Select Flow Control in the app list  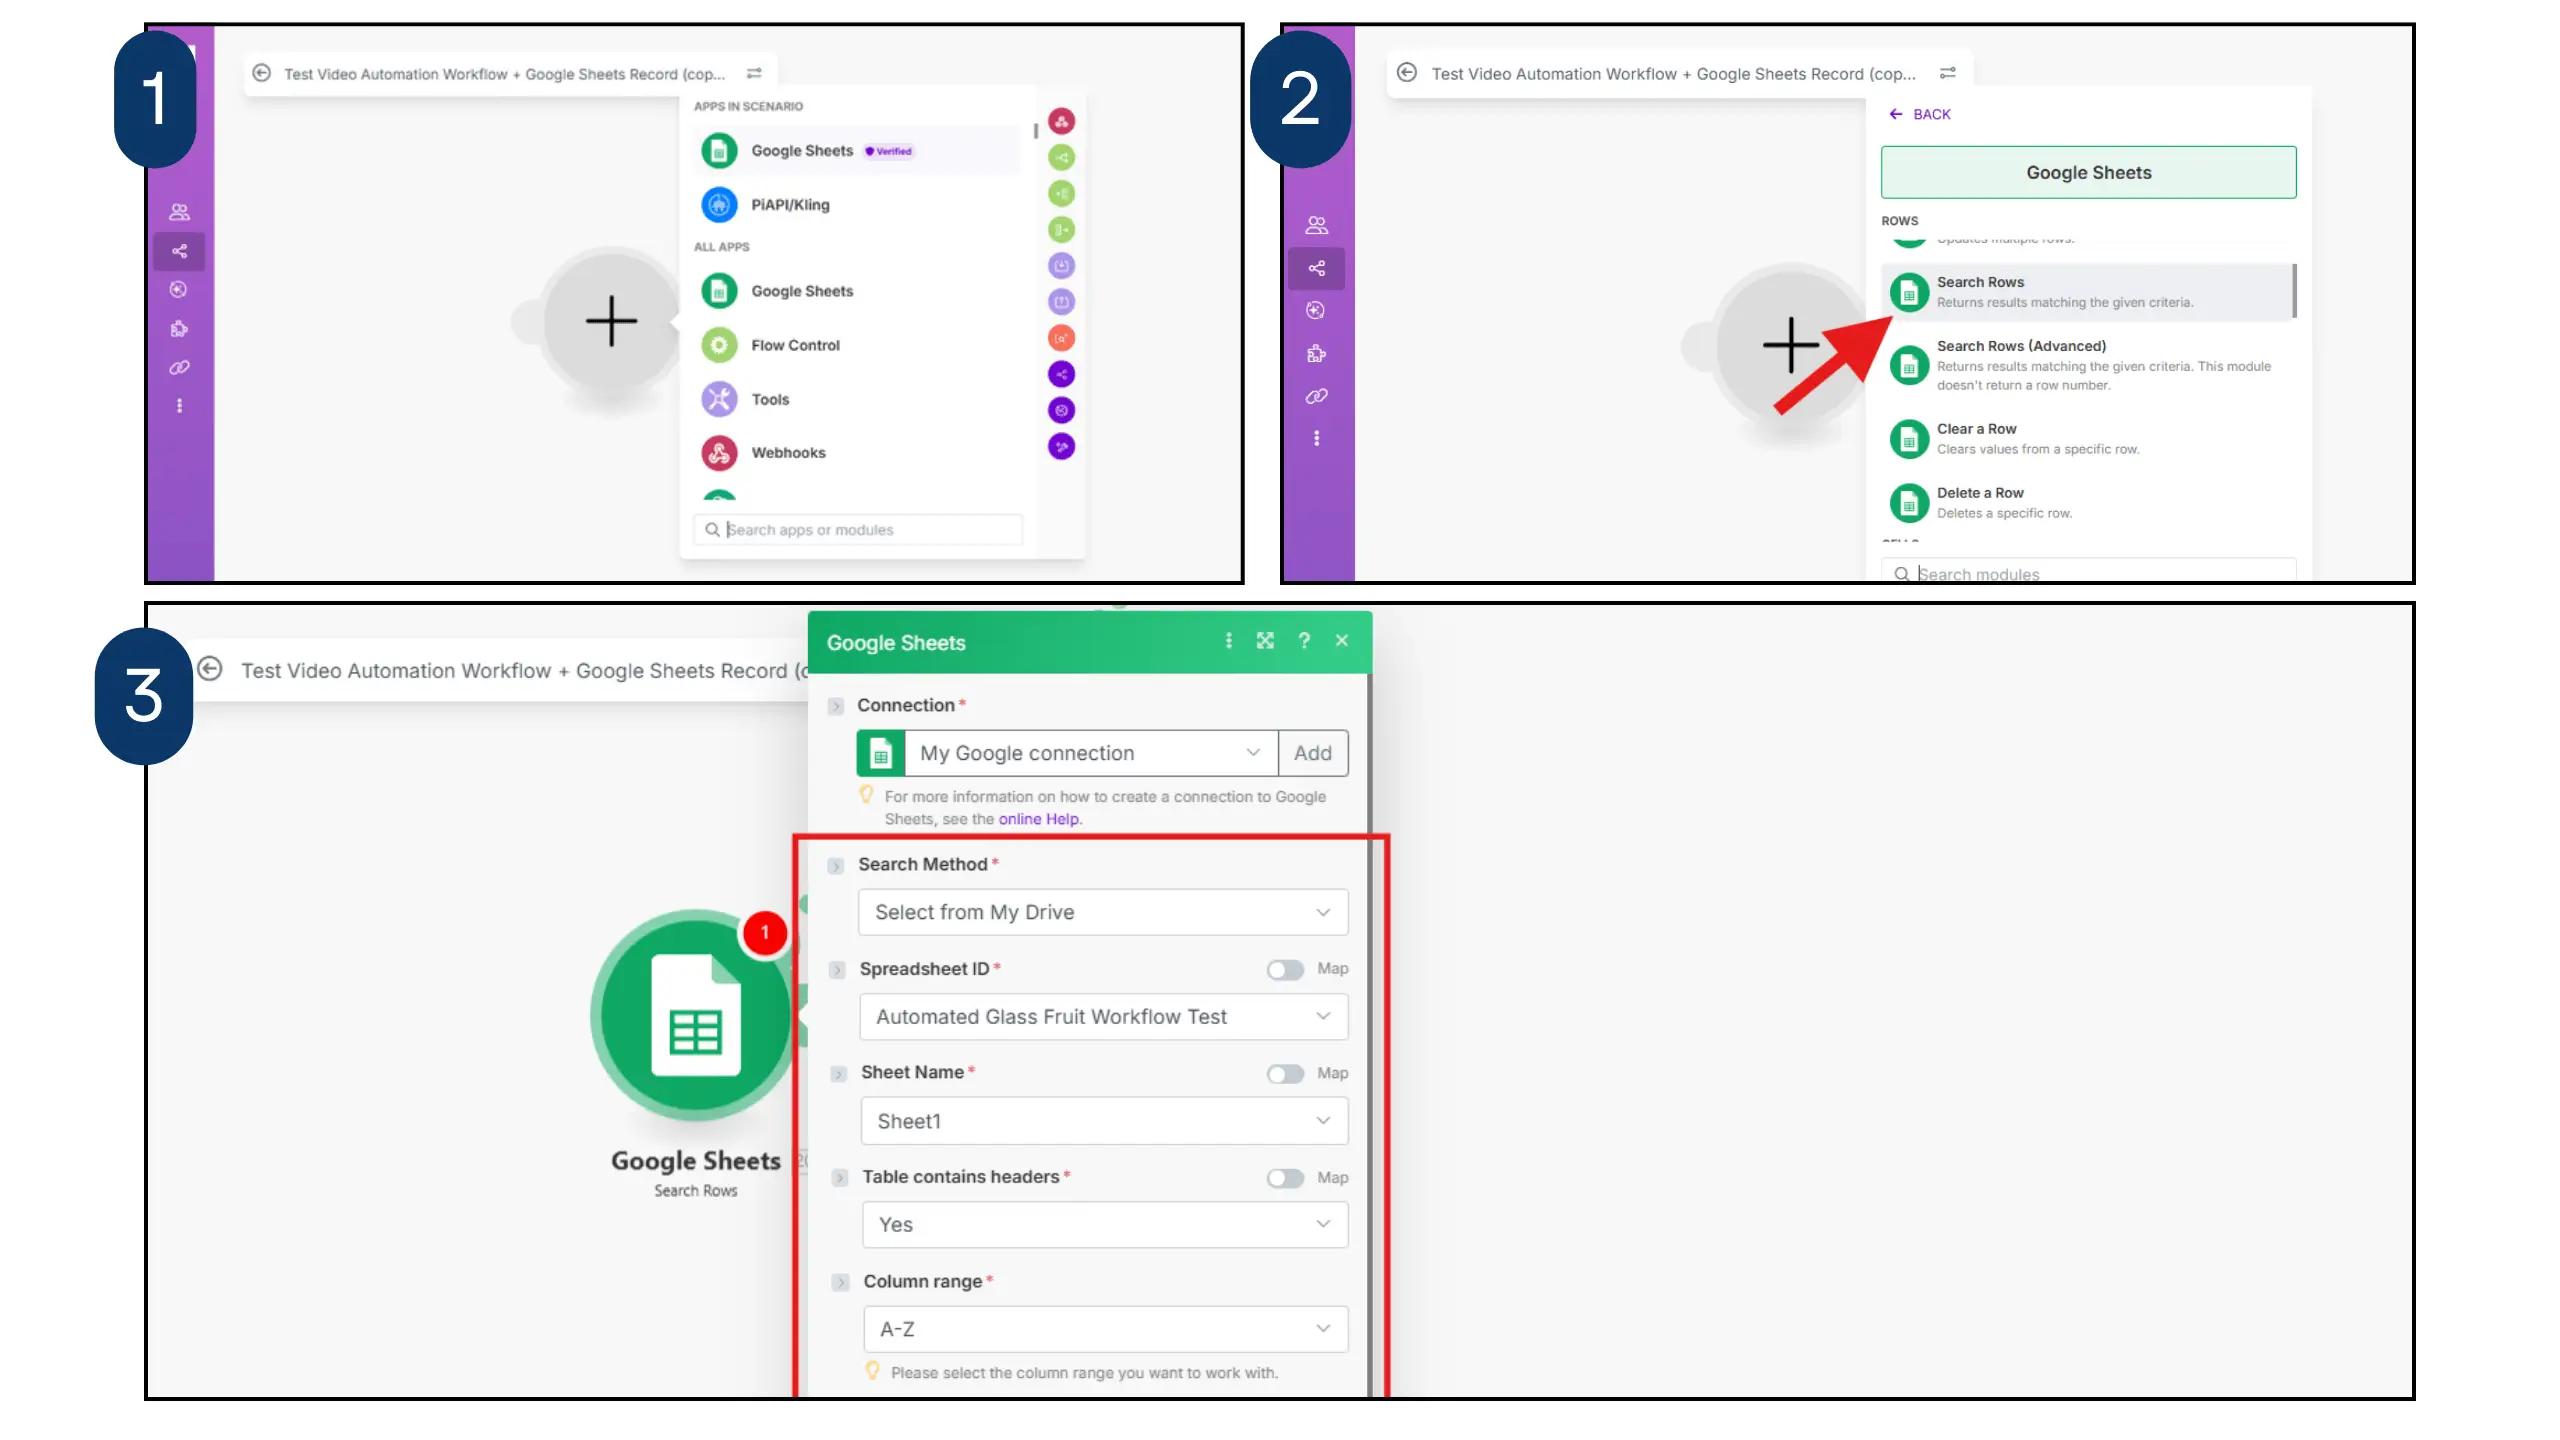pos(857,345)
